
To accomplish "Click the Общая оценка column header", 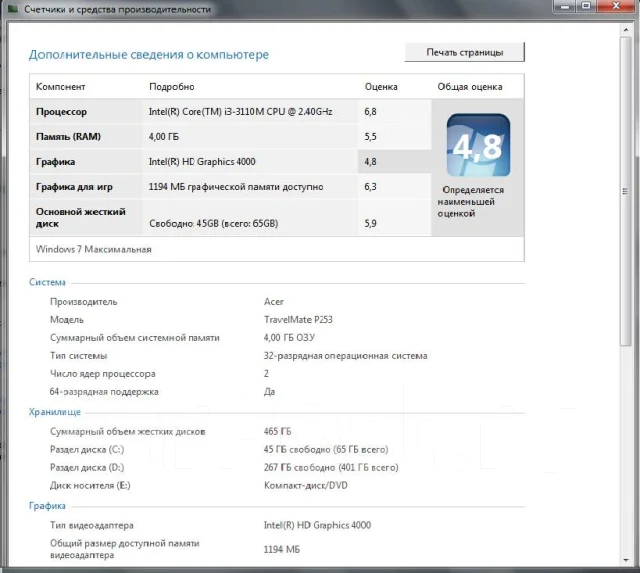I will tap(470, 87).
